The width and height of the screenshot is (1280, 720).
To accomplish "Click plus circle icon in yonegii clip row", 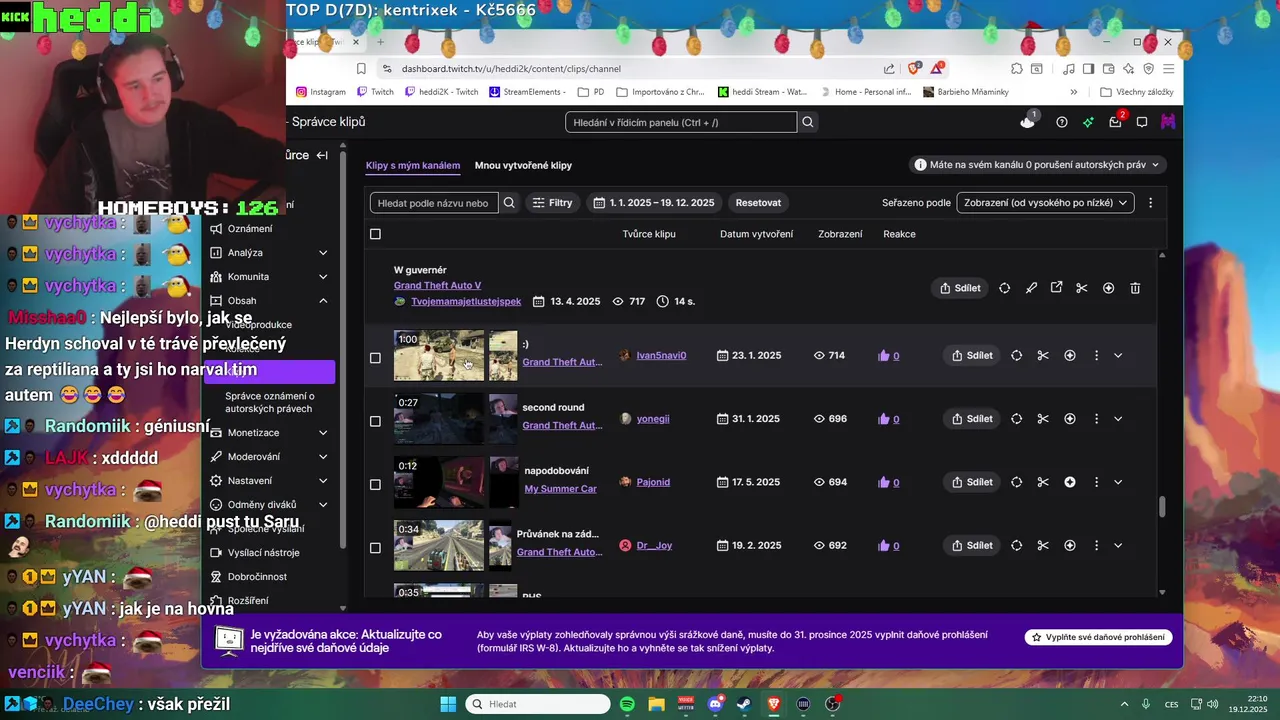I will click(x=1070, y=419).
